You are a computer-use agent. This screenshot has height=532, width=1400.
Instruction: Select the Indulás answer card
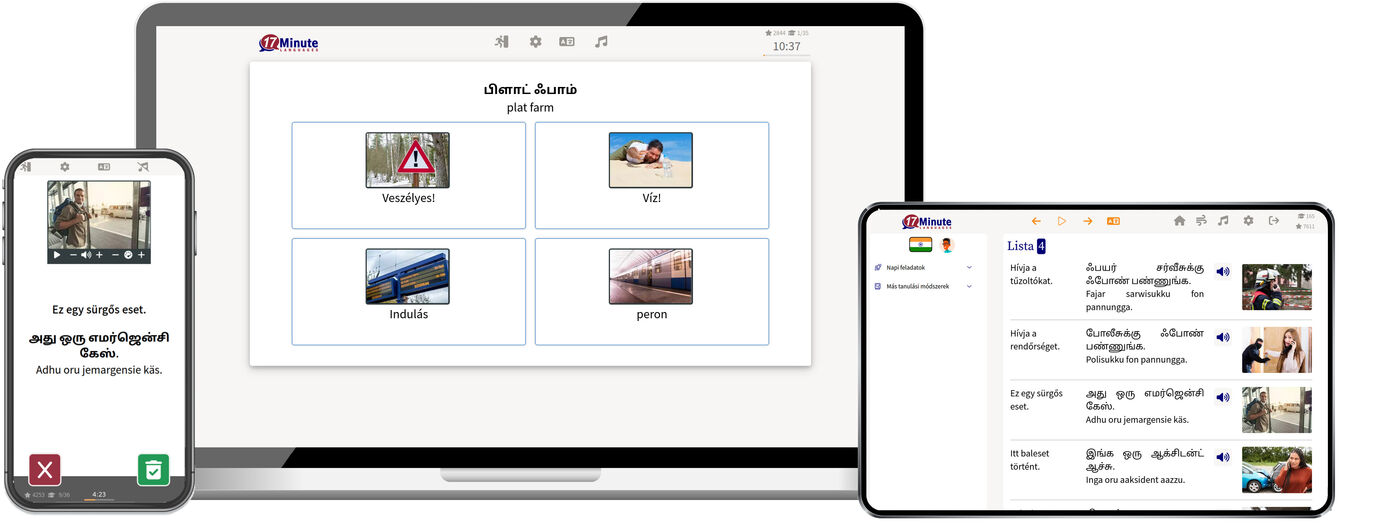(408, 292)
